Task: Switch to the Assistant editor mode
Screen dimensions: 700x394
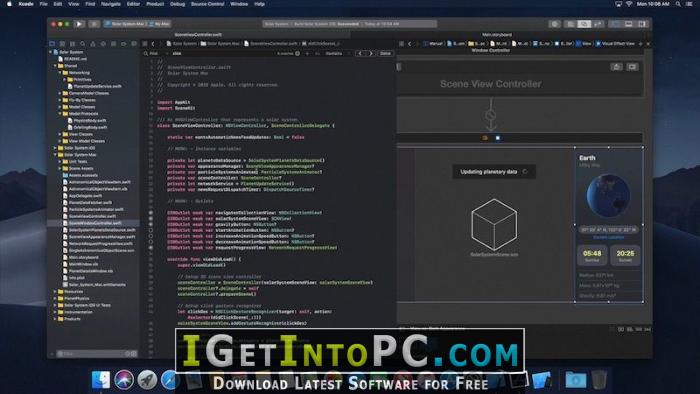Action: pyautogui.click(x=584, y=24)
